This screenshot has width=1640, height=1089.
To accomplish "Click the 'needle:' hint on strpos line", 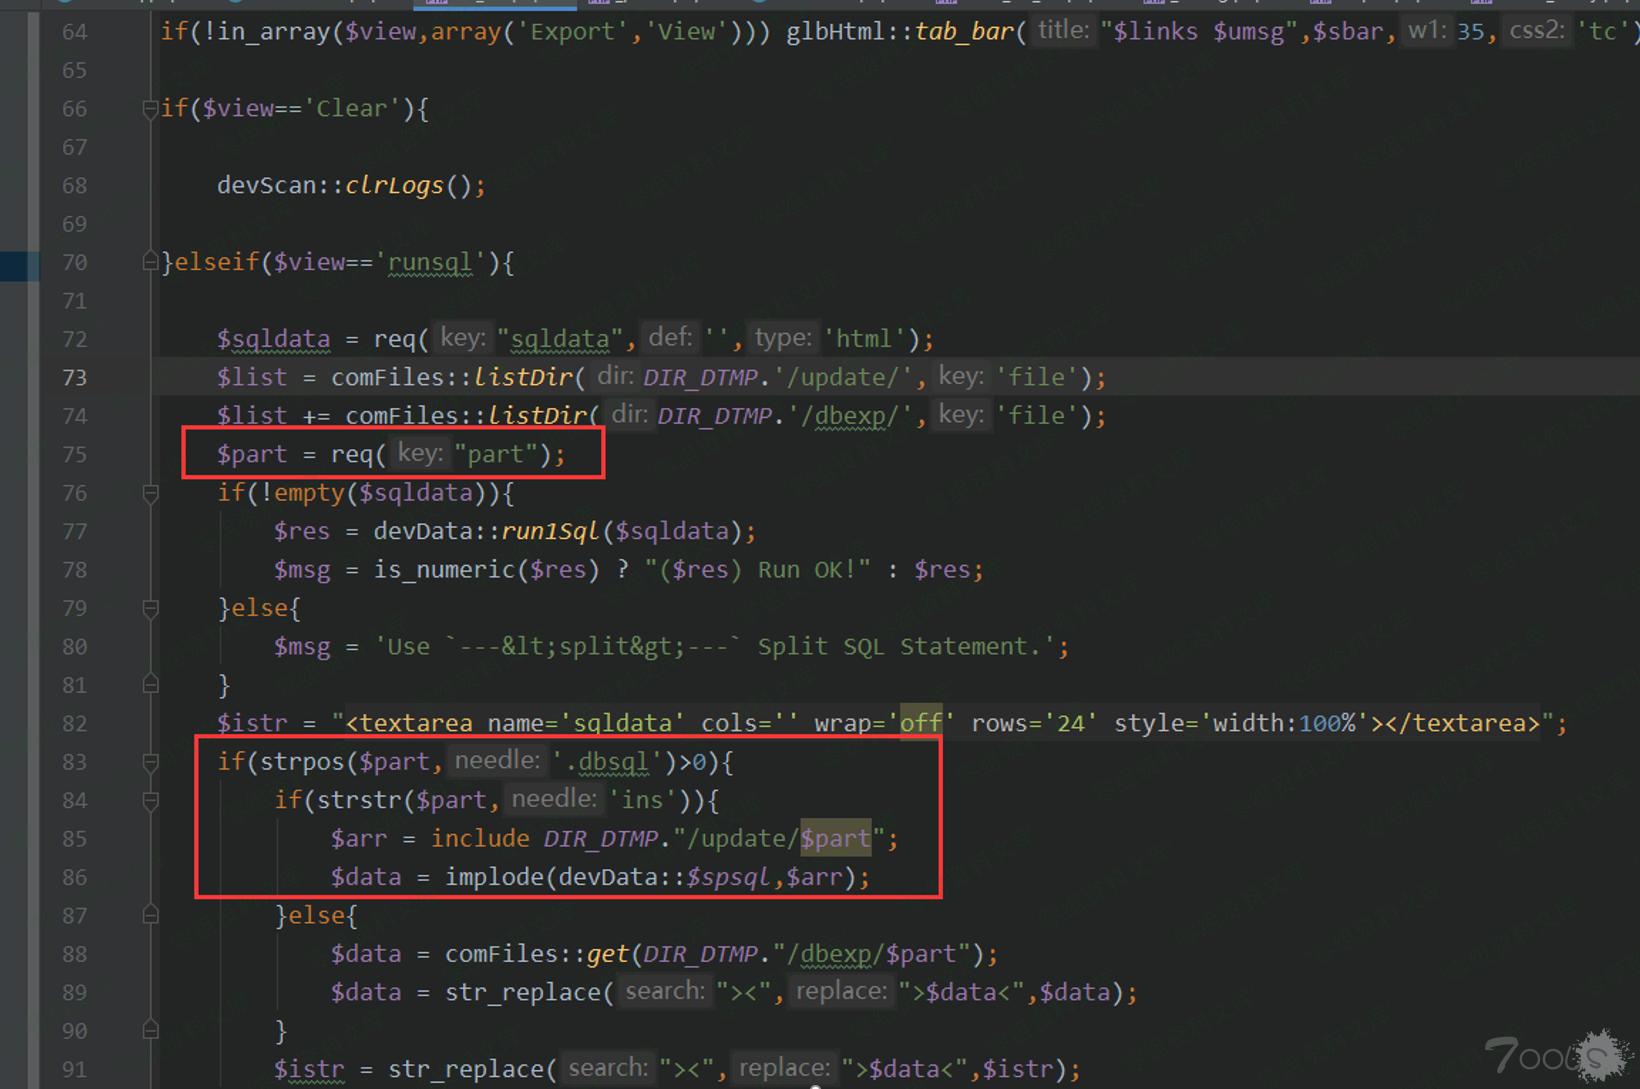I will (496, 762).
